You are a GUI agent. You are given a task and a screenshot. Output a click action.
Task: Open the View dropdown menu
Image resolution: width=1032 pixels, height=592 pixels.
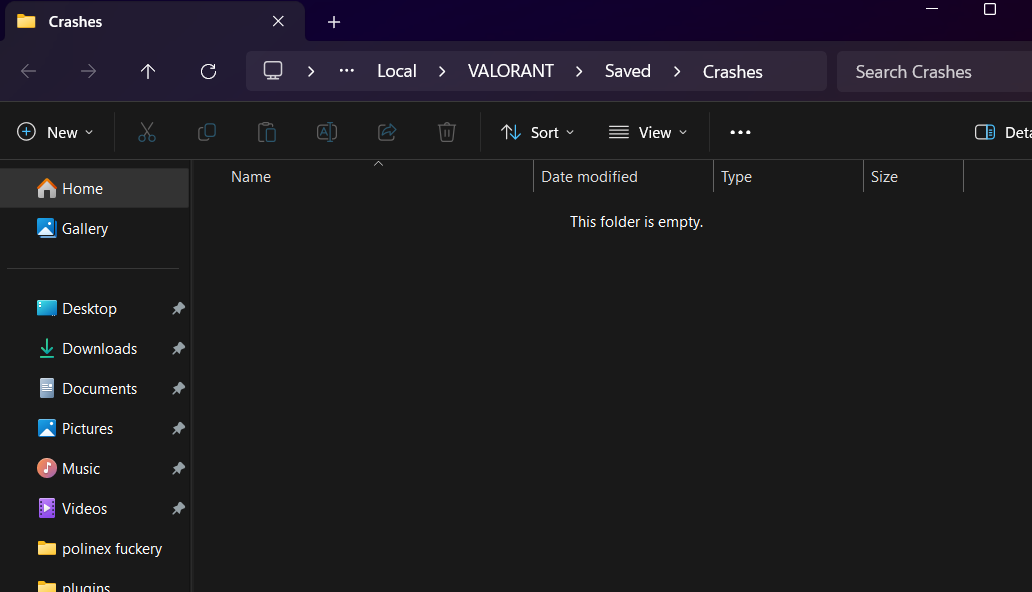tap(648, 132)
